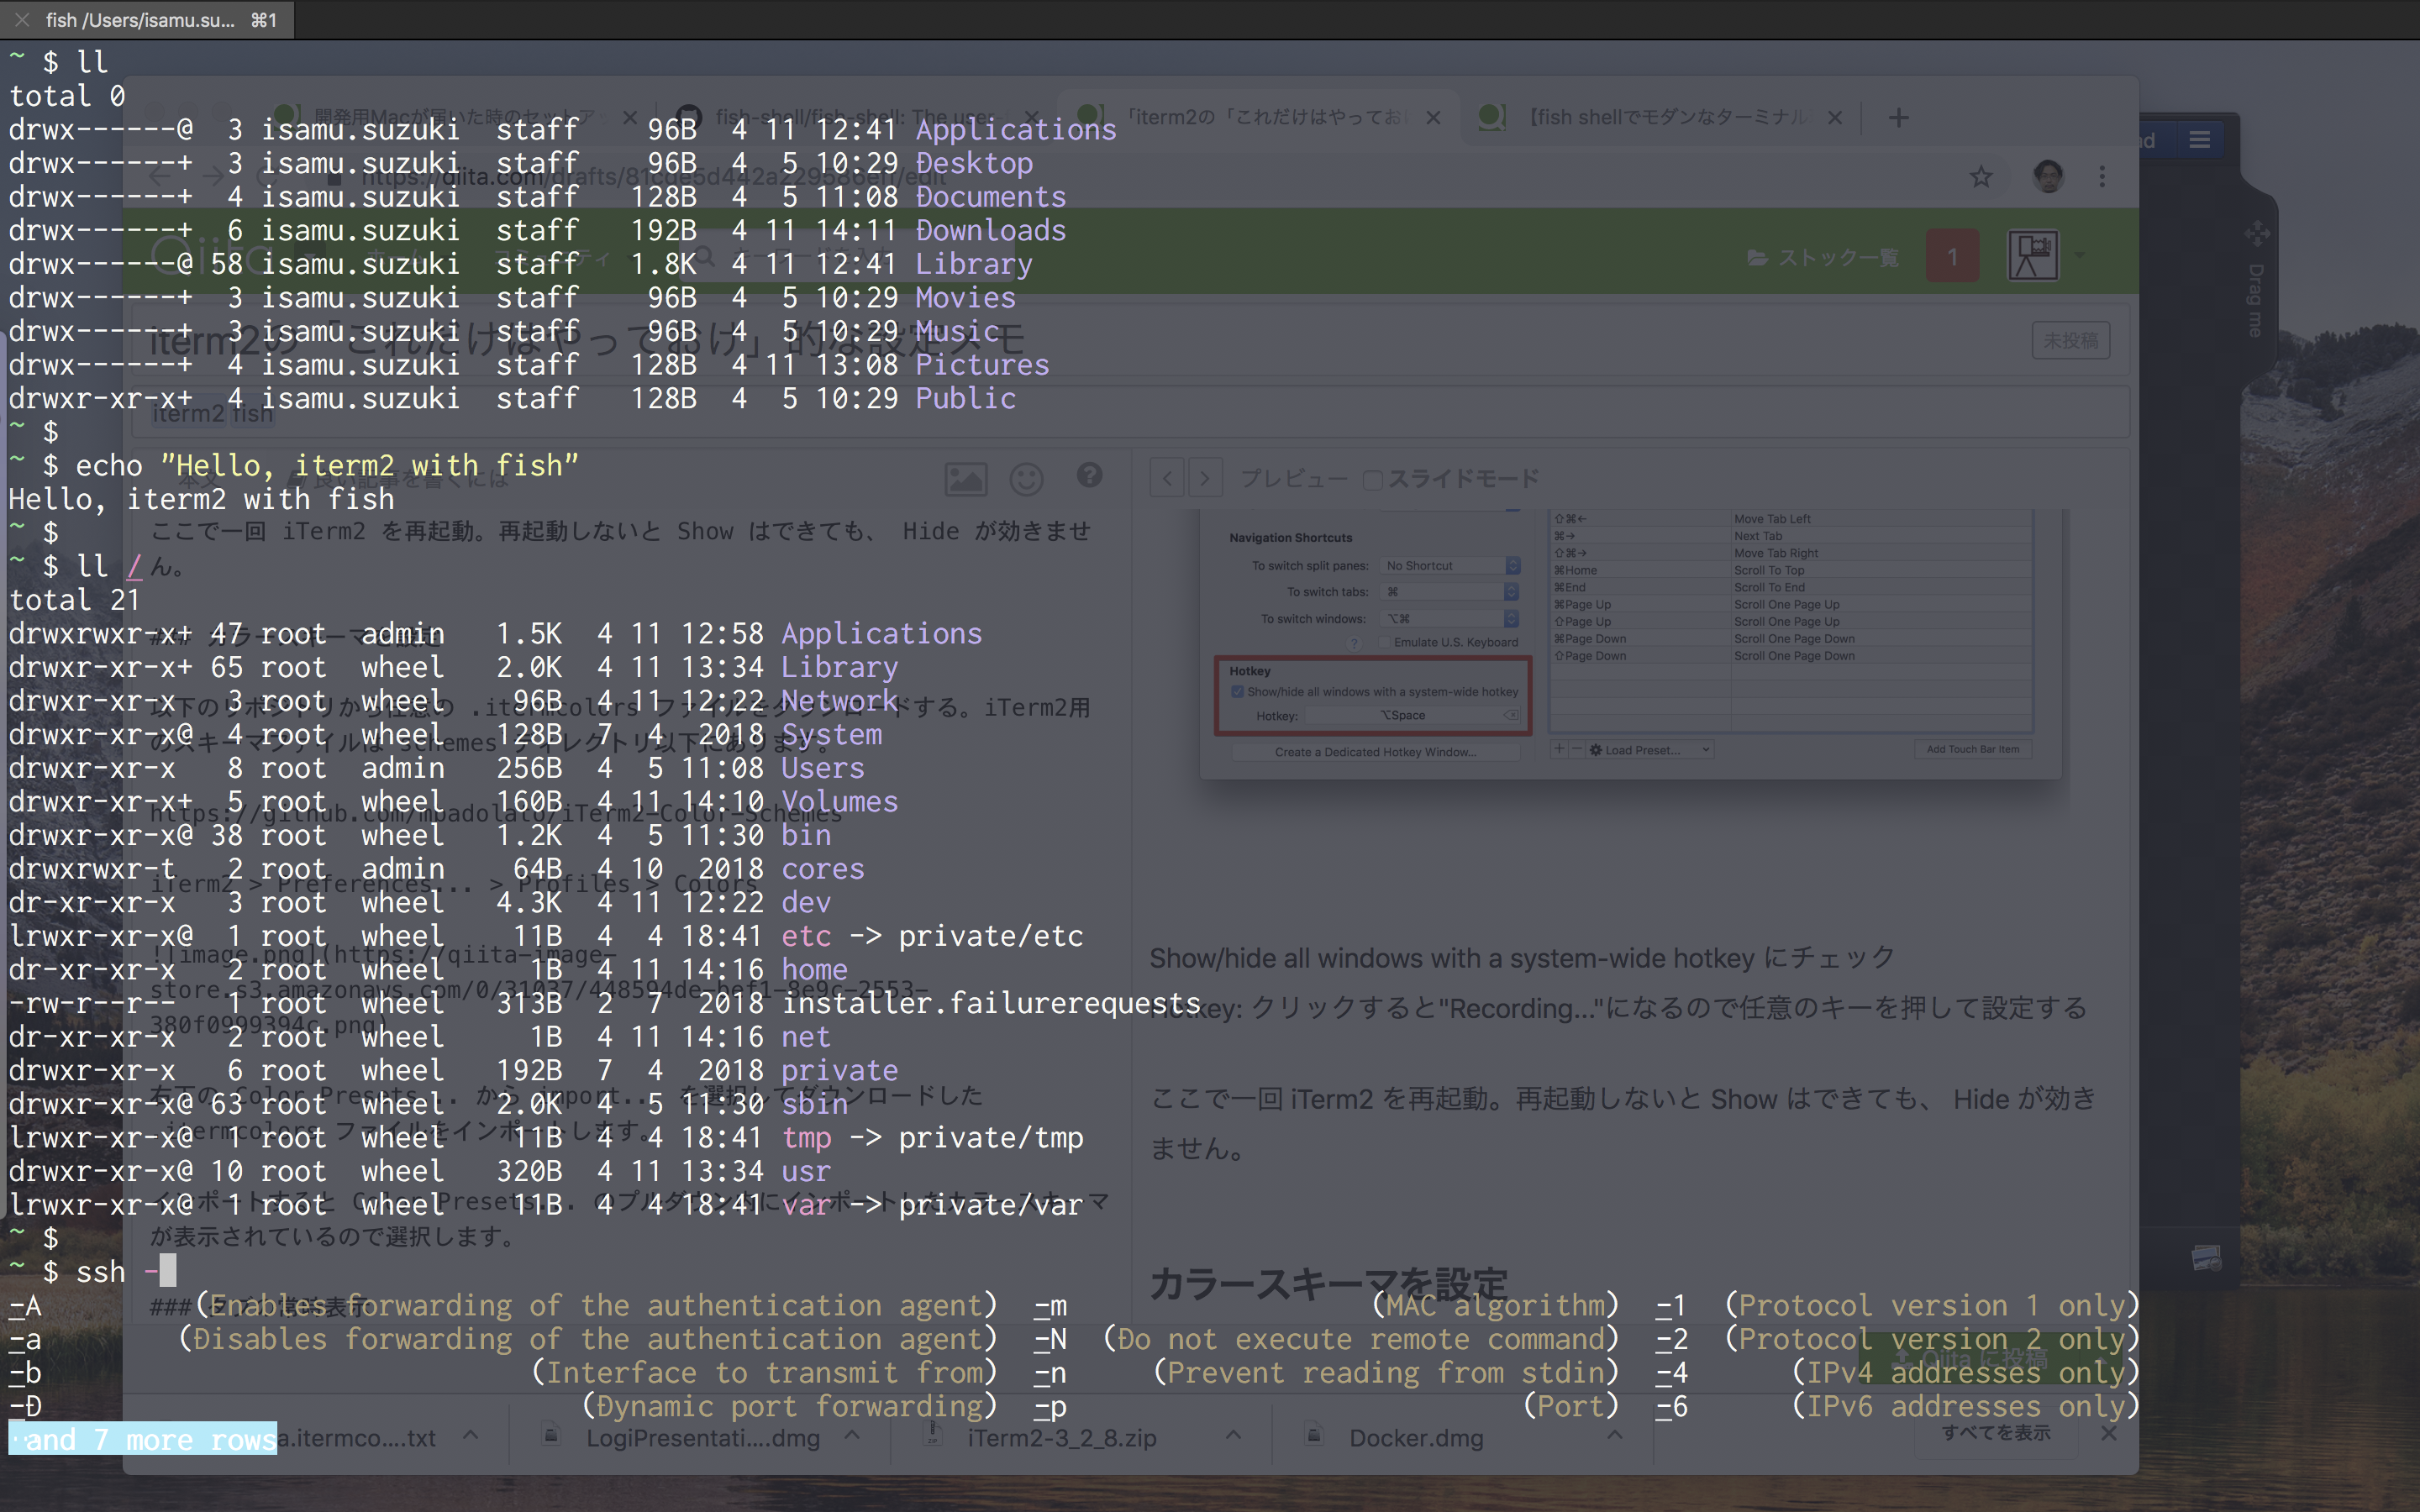Image resolution: width=2420 pixels, height=1512 pixels.
Task: Click the 'tmp -> private/tmp' symlink line
Action: pos(932,1137)
